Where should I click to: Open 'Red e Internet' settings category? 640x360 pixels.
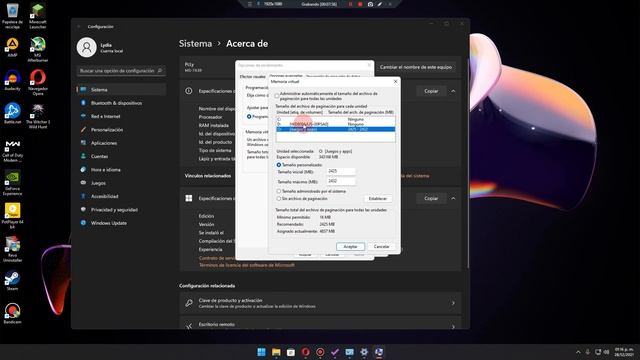(x=121, y=116)
